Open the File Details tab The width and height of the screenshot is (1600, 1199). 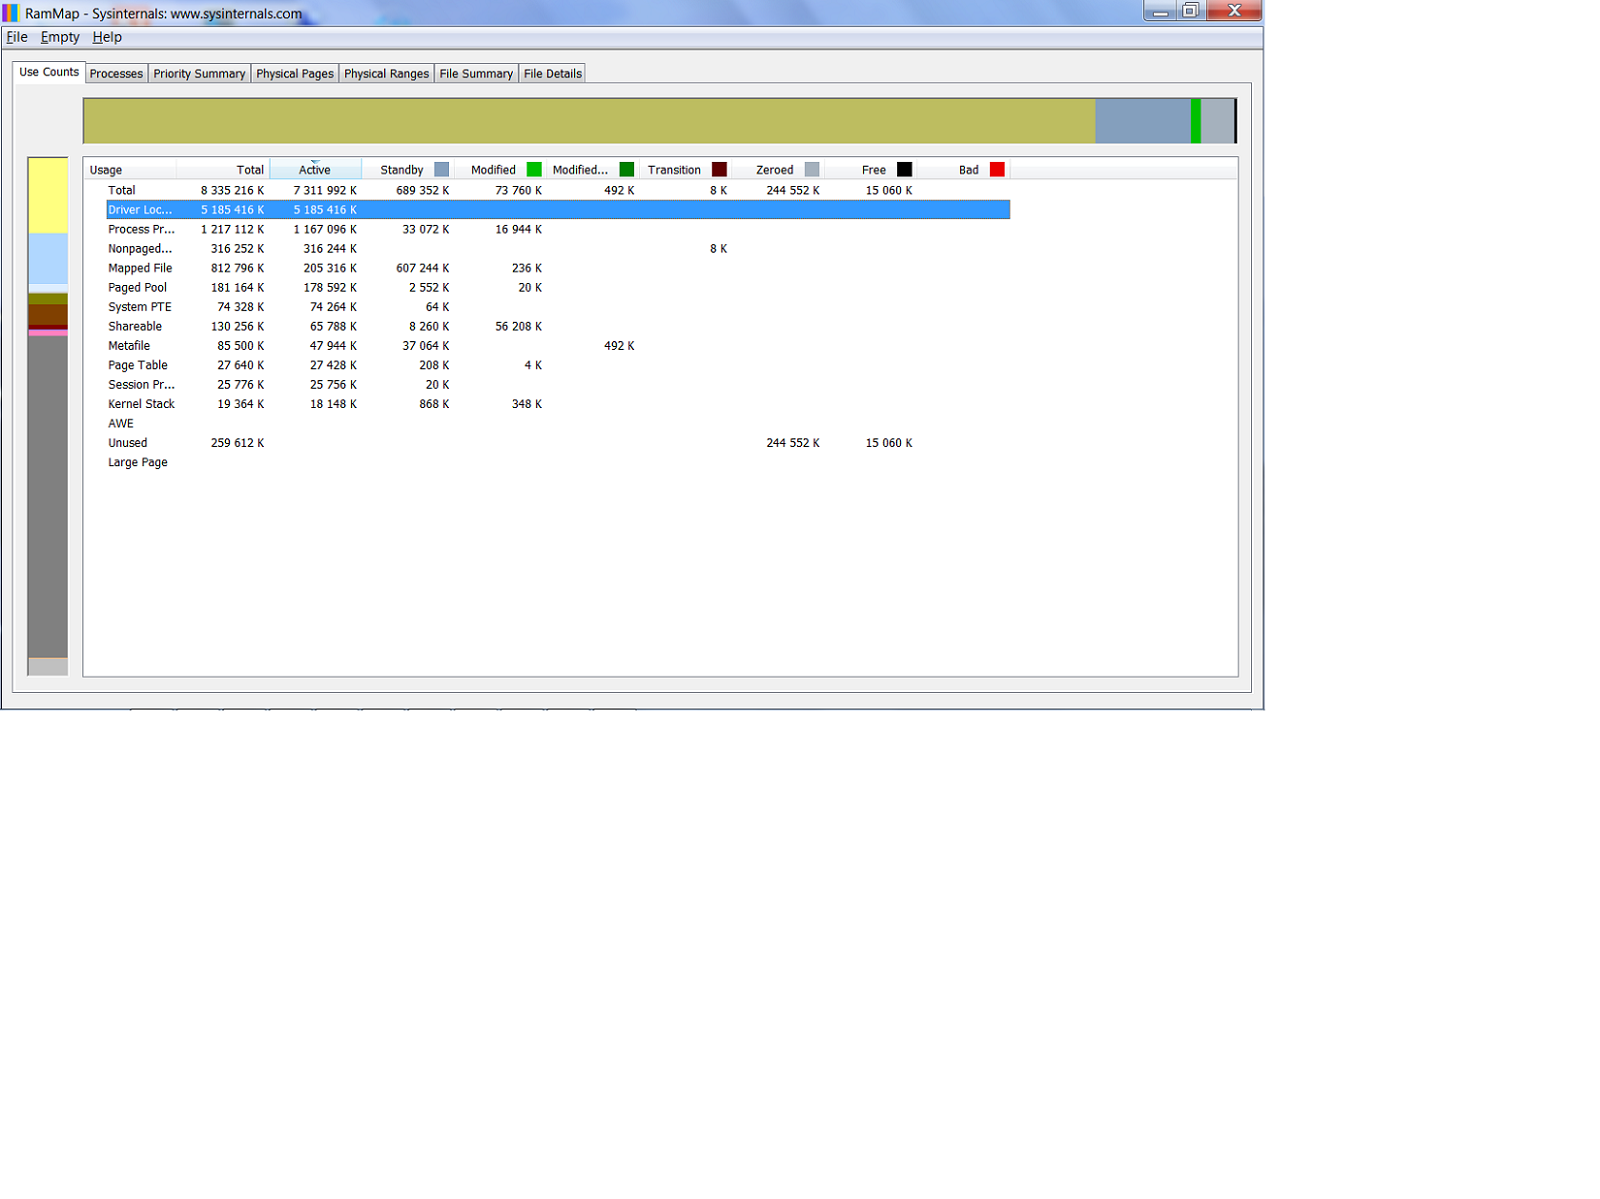tap(552, 74)
